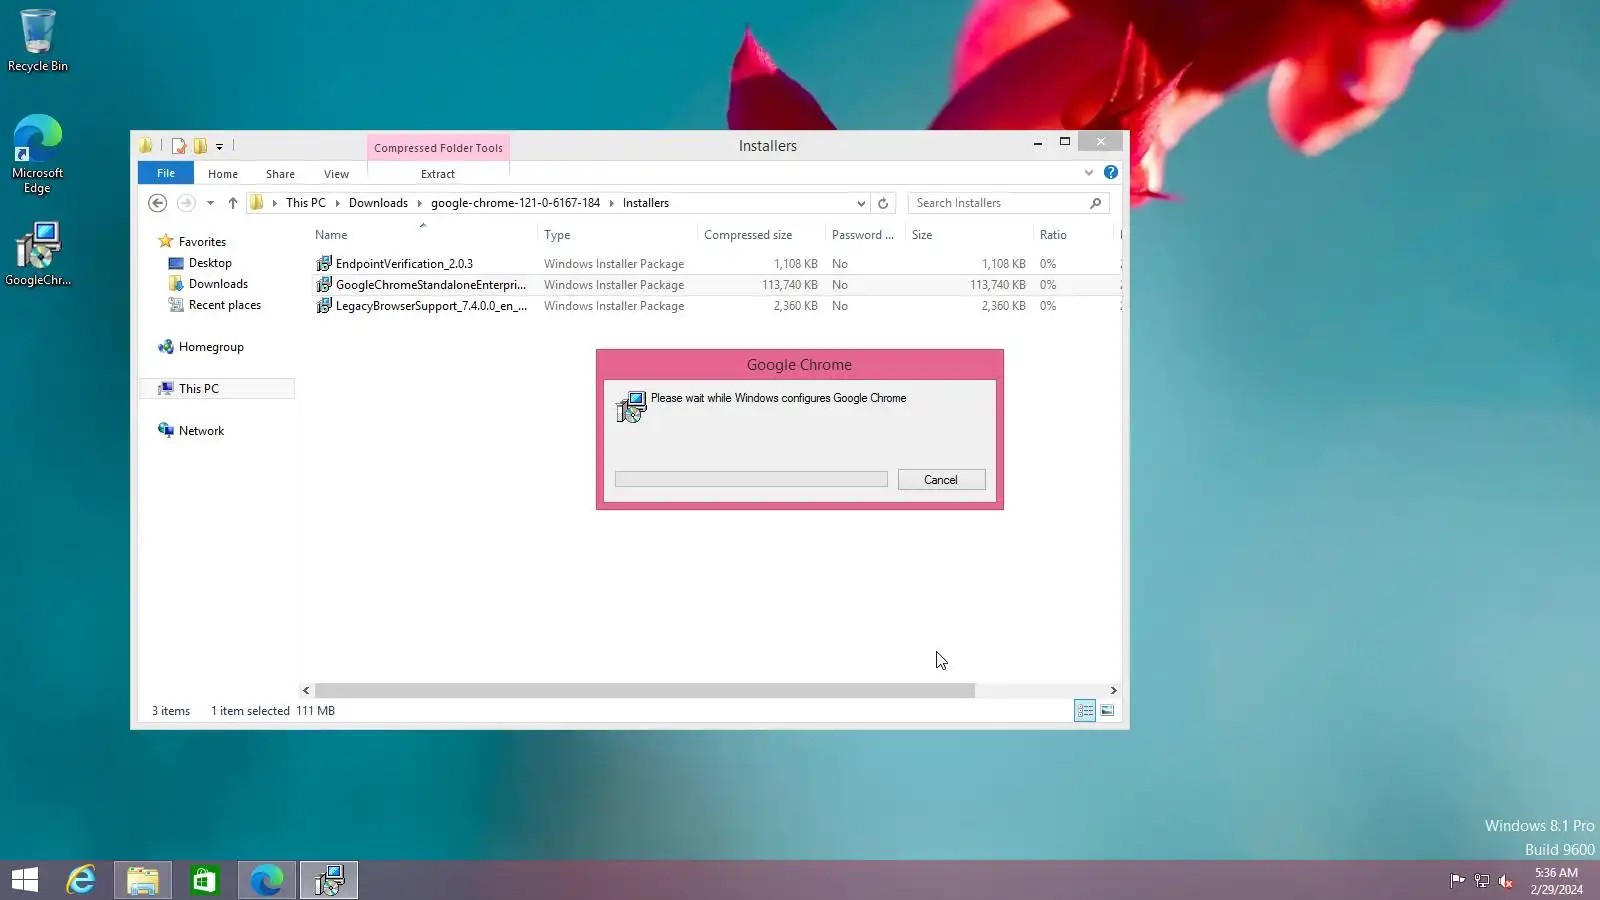Open the Recycle Bin desktop icon

pyautogui.click(x=38, y=40)
